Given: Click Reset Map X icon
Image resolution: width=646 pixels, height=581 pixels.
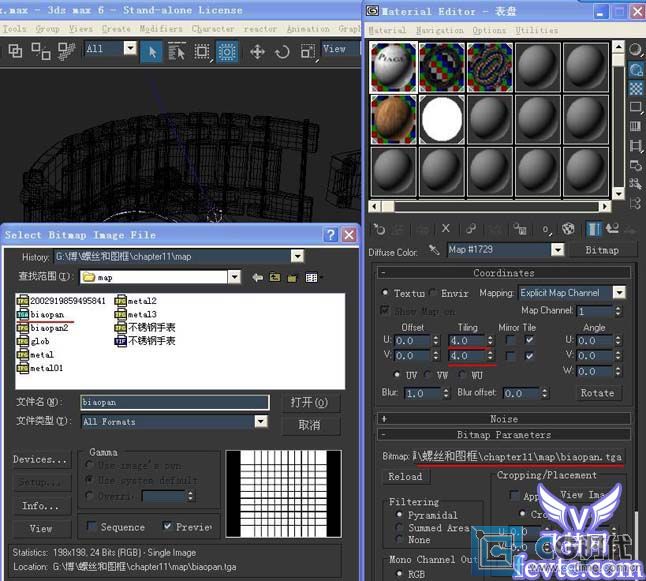Looking at the screenshot, I should click(x=446, y=228).
